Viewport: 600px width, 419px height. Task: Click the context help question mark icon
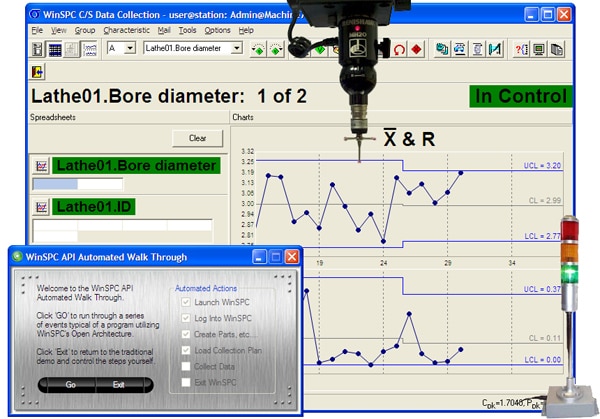521,48
